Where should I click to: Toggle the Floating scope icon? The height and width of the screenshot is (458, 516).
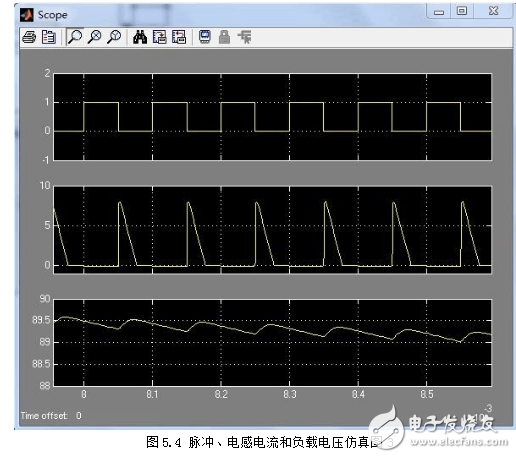(205, 37)
